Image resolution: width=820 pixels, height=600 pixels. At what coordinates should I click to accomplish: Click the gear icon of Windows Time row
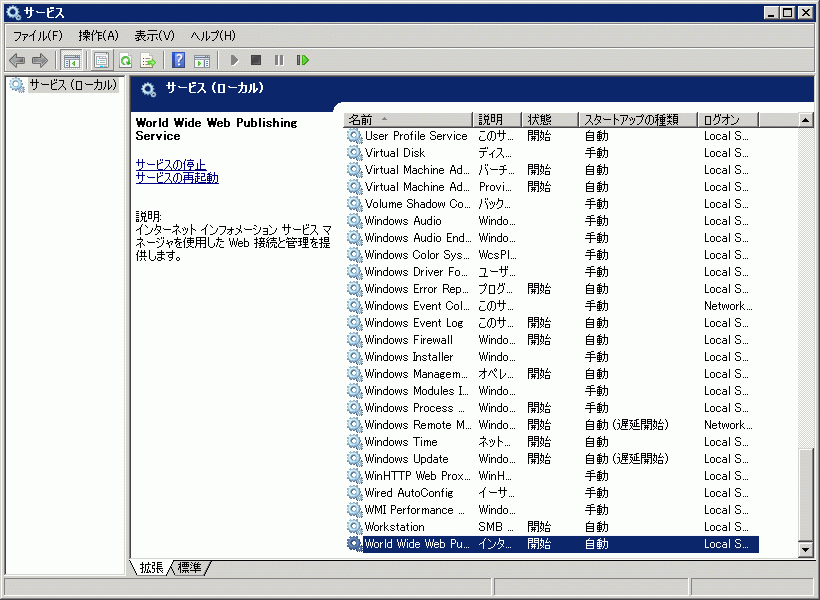pos(355,442)
